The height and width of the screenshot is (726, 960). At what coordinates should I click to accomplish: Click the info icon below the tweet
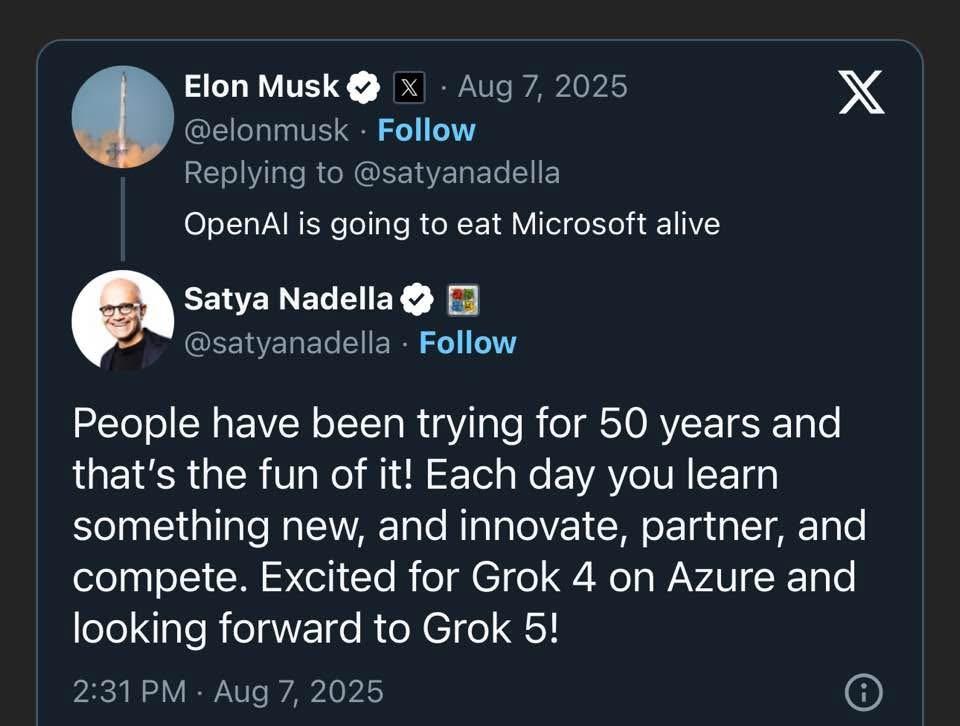click(863, 691)
